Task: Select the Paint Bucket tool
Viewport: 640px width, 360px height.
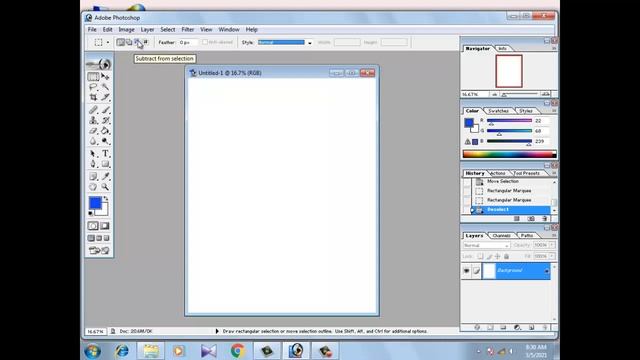Action: pyautogui.click(x=105, y=131)
